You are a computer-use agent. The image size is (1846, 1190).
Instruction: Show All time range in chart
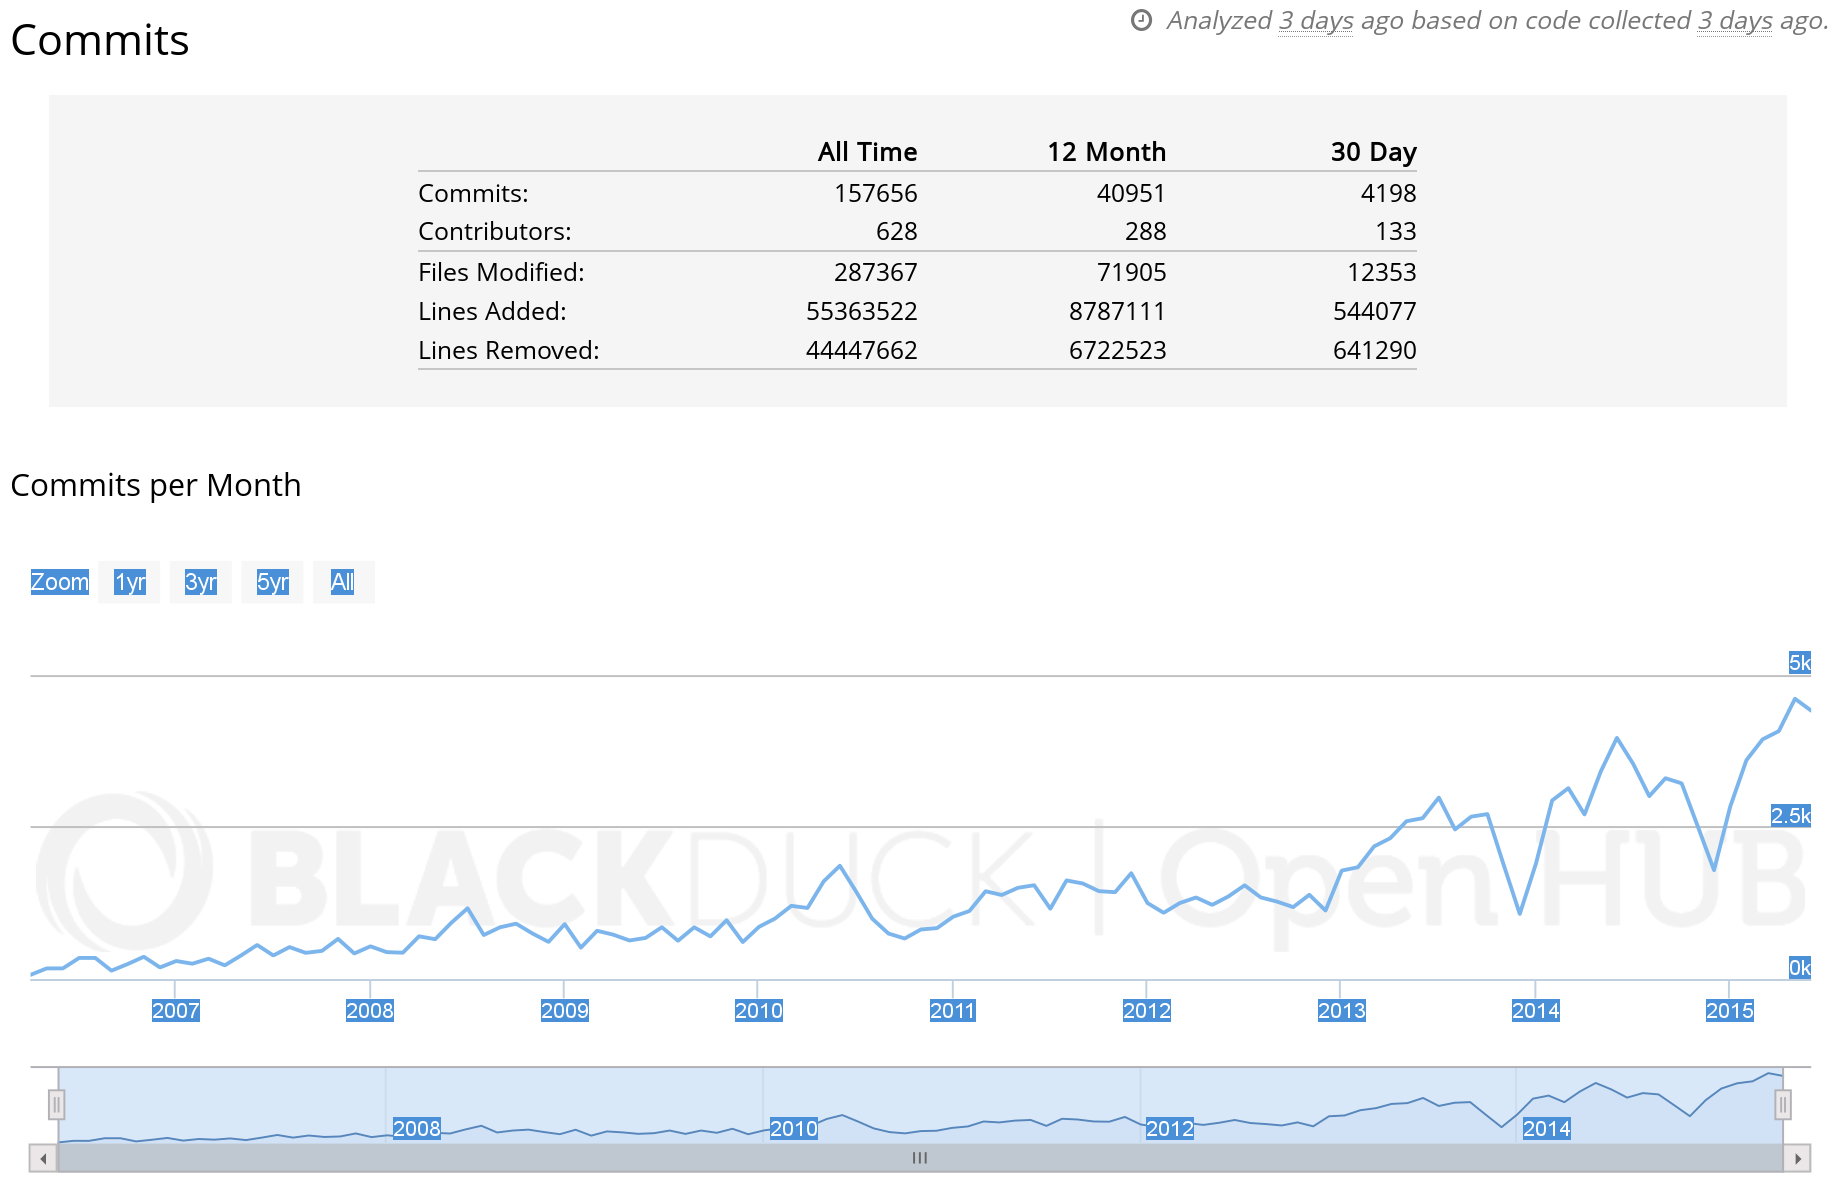click(343, 582)
